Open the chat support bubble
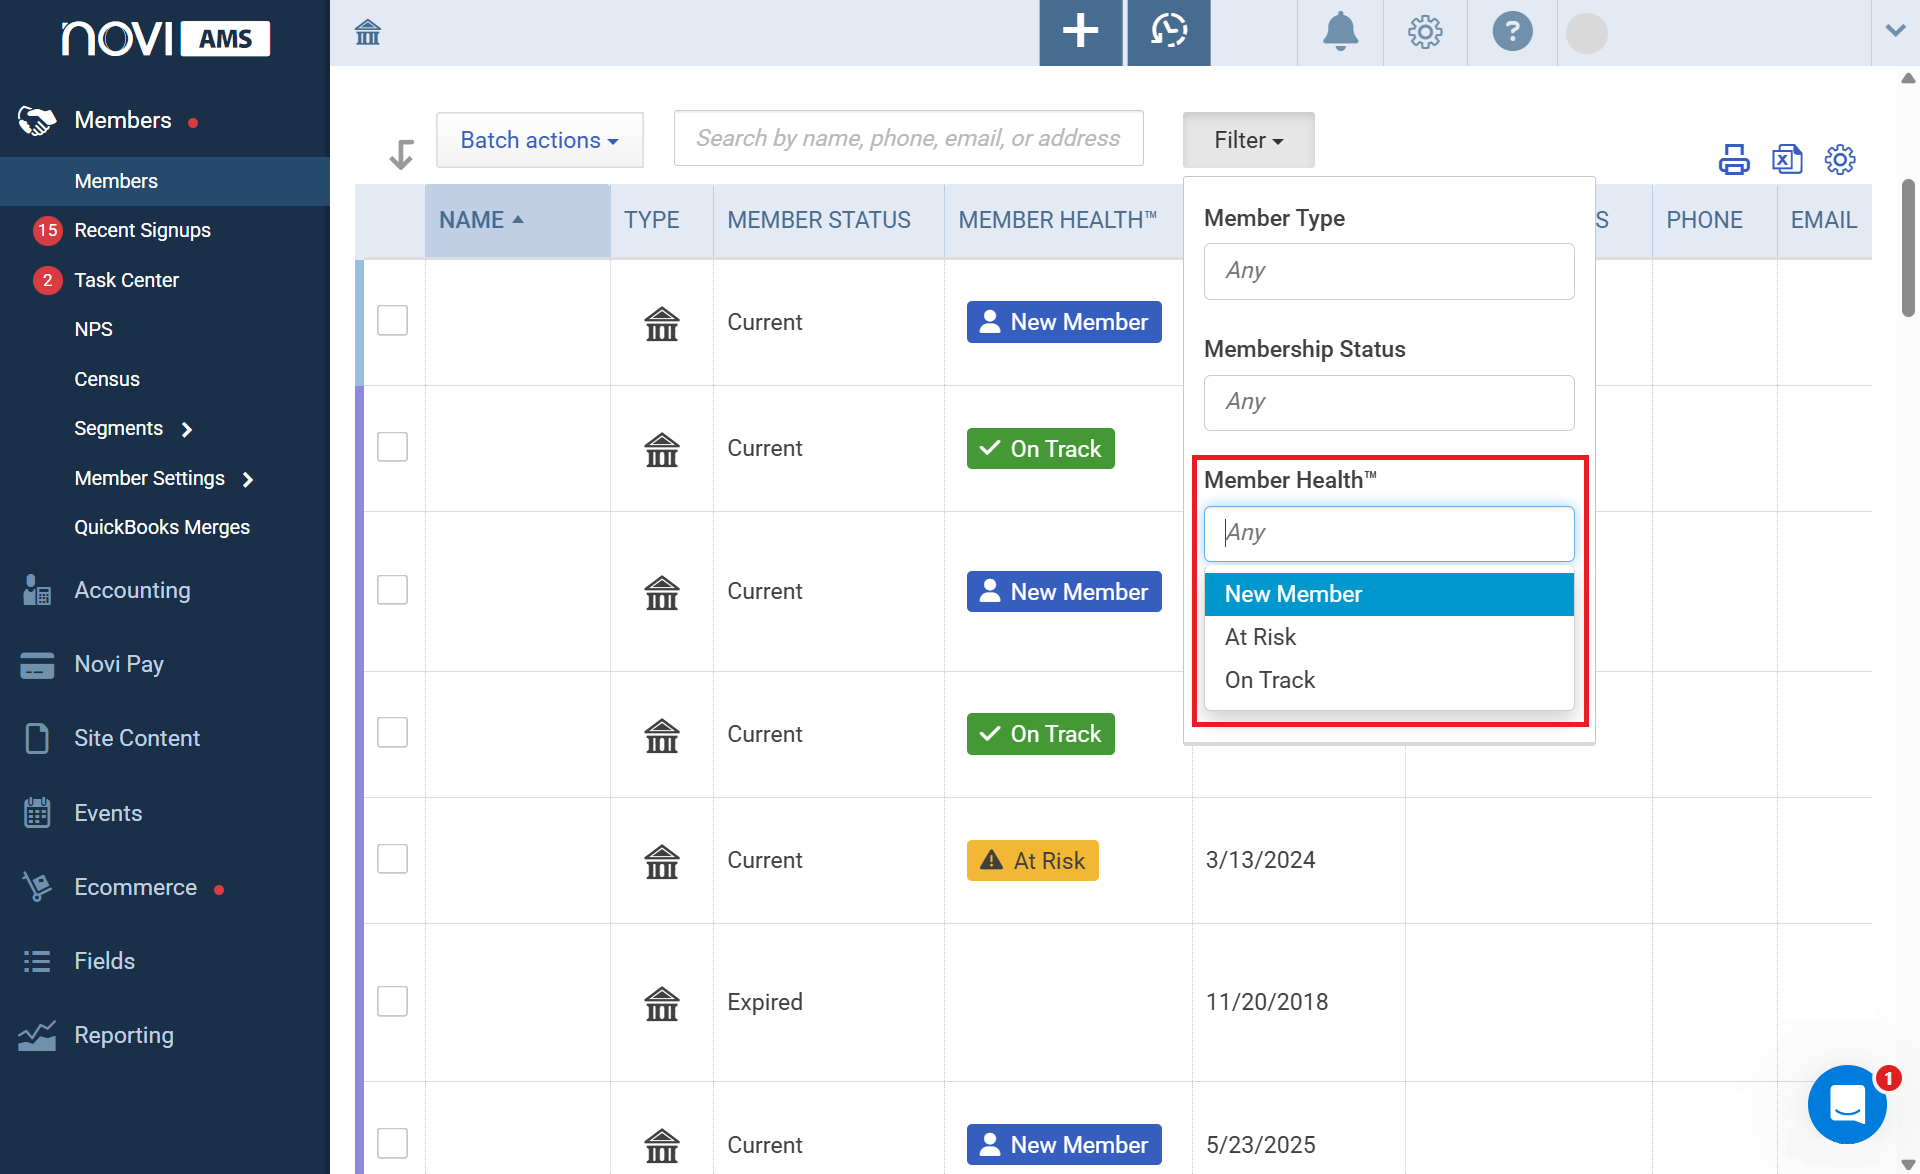 (1847, 1104)
